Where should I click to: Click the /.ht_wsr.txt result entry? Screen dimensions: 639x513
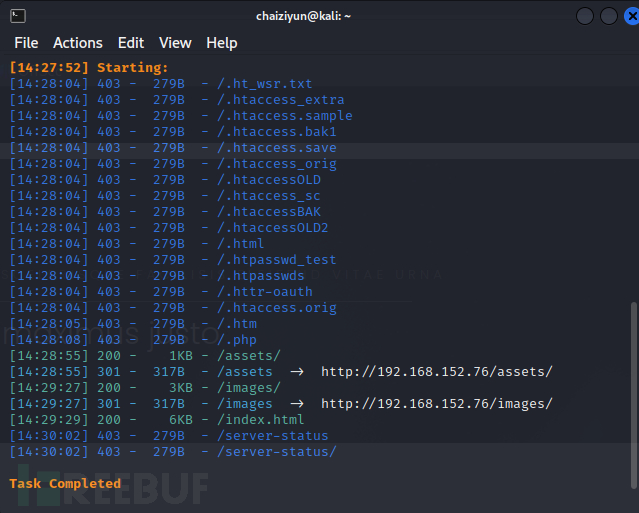(x=264, y=84)
